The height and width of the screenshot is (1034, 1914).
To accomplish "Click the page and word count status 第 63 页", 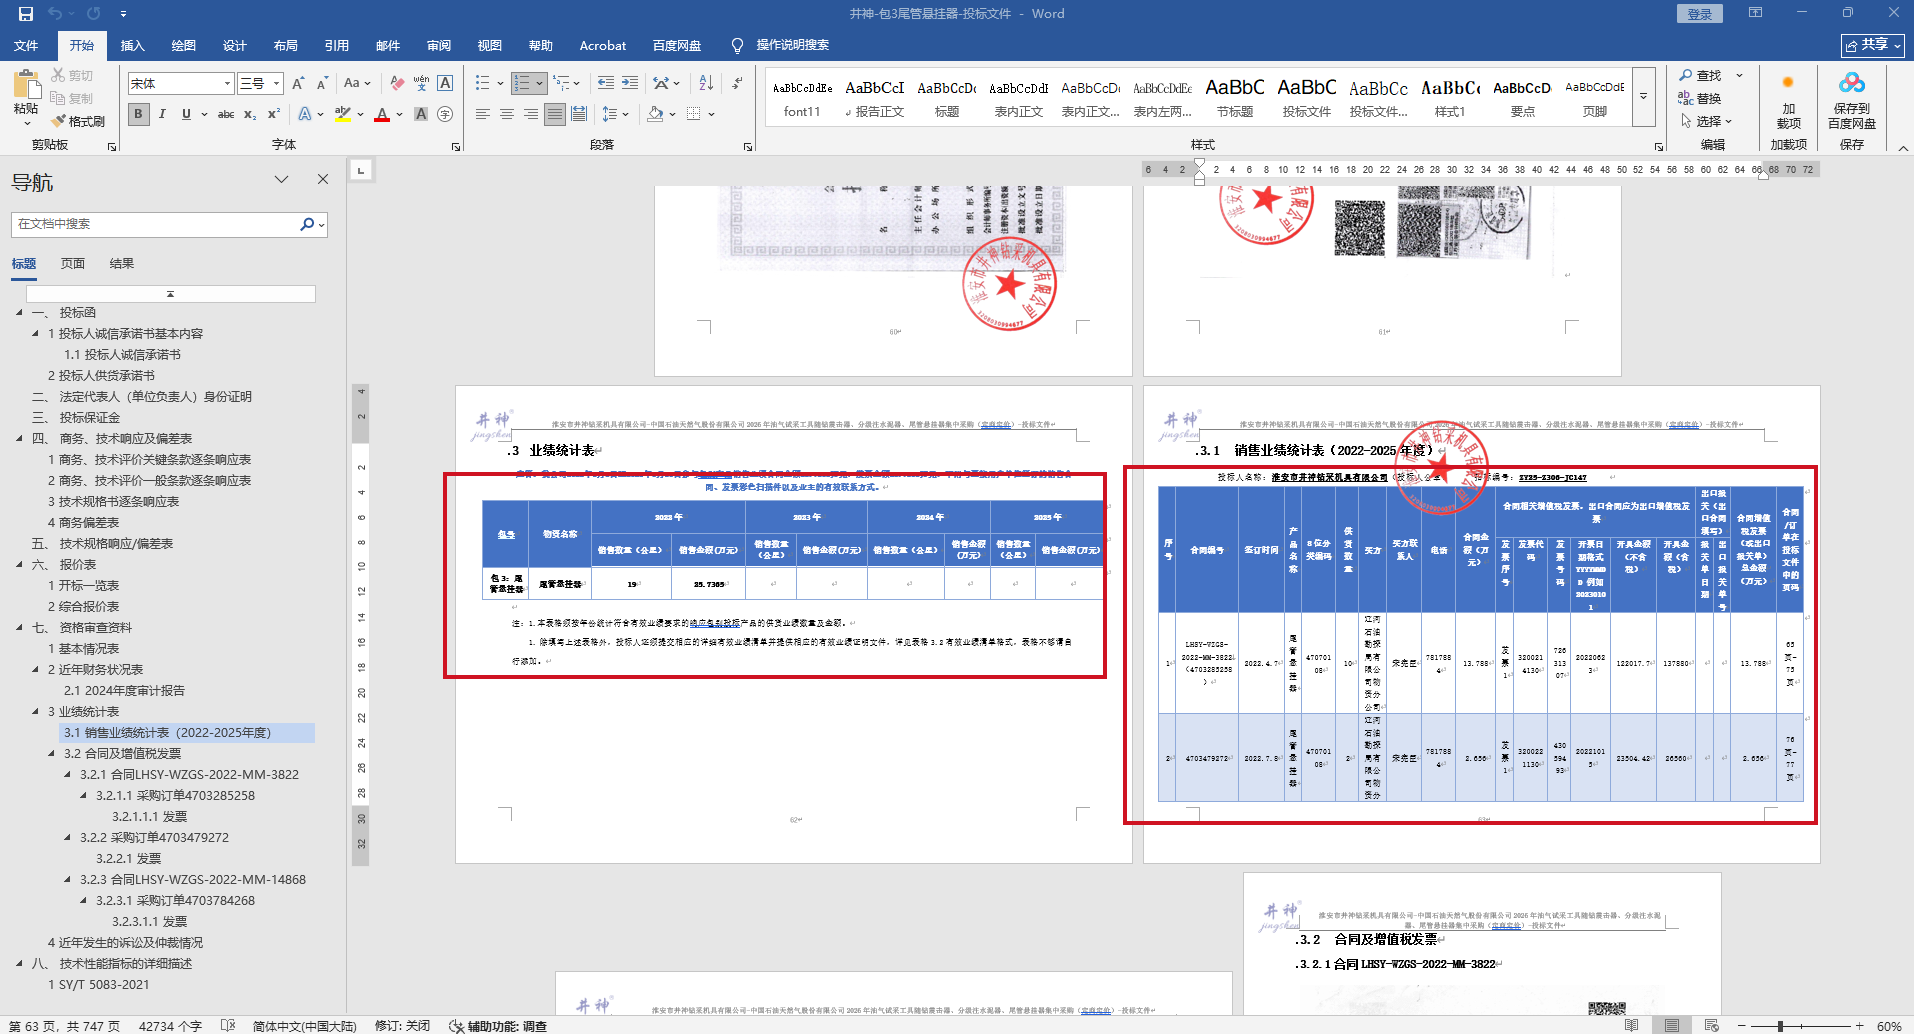I will (62, 1026).
